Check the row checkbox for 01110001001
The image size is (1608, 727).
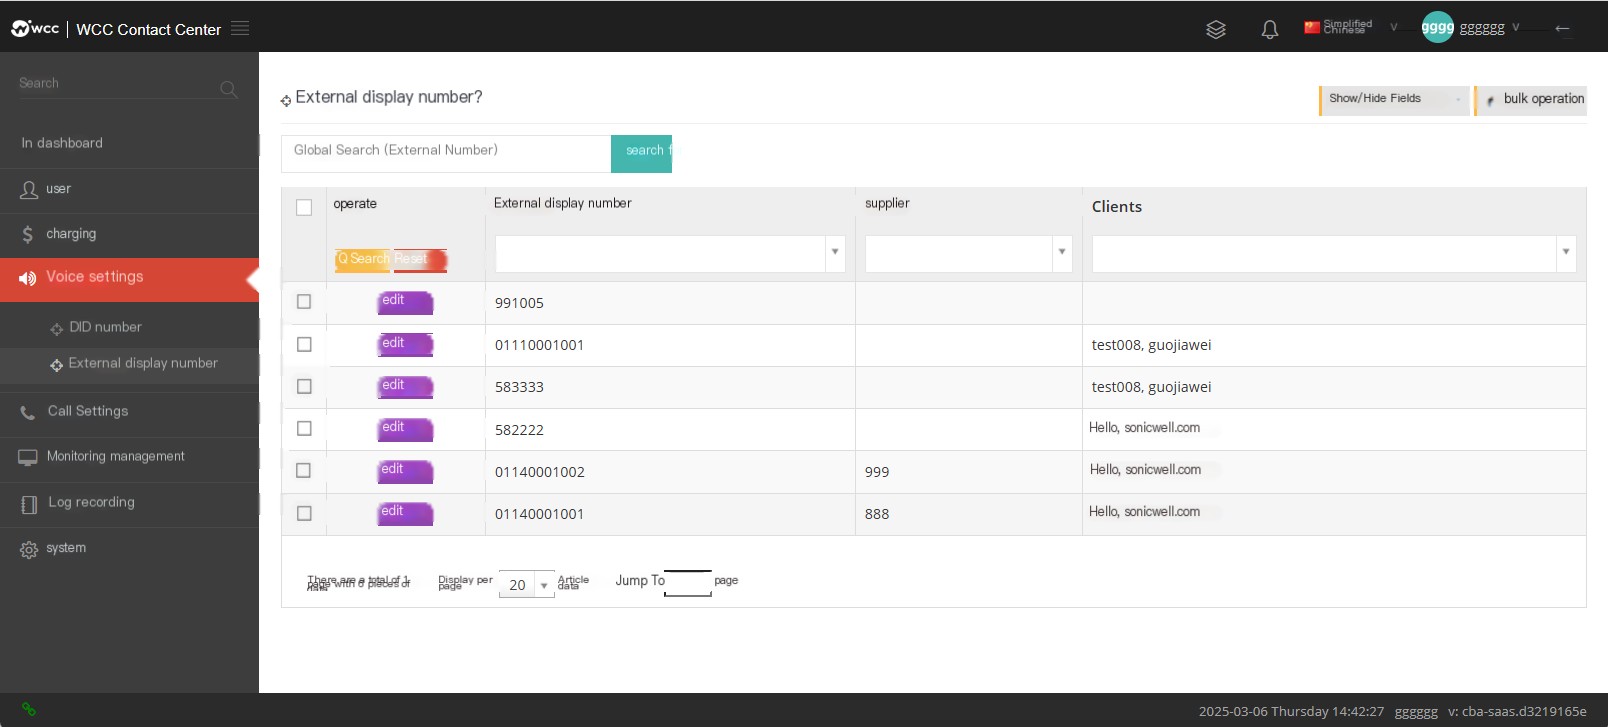click(x=304, y=344)
